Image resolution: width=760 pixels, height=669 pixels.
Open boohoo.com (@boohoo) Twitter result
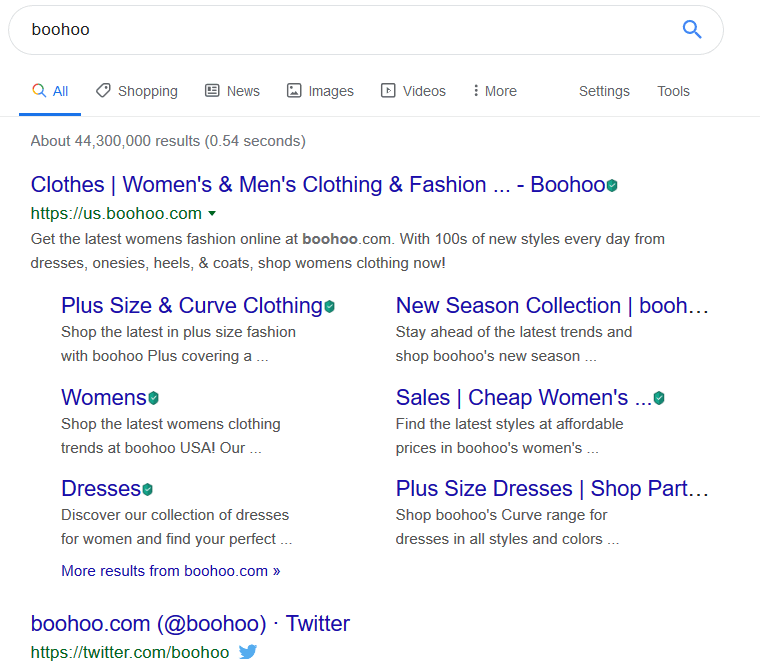click(x=190, y=623)
